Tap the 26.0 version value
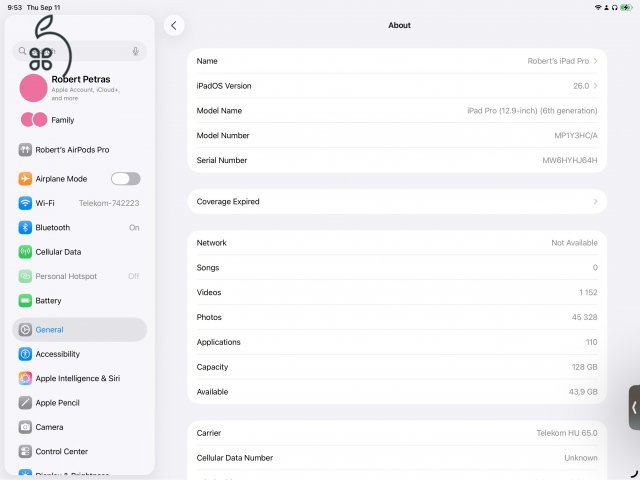The height and width of the screenshot is (480, 640). click(x=581, y=86)
